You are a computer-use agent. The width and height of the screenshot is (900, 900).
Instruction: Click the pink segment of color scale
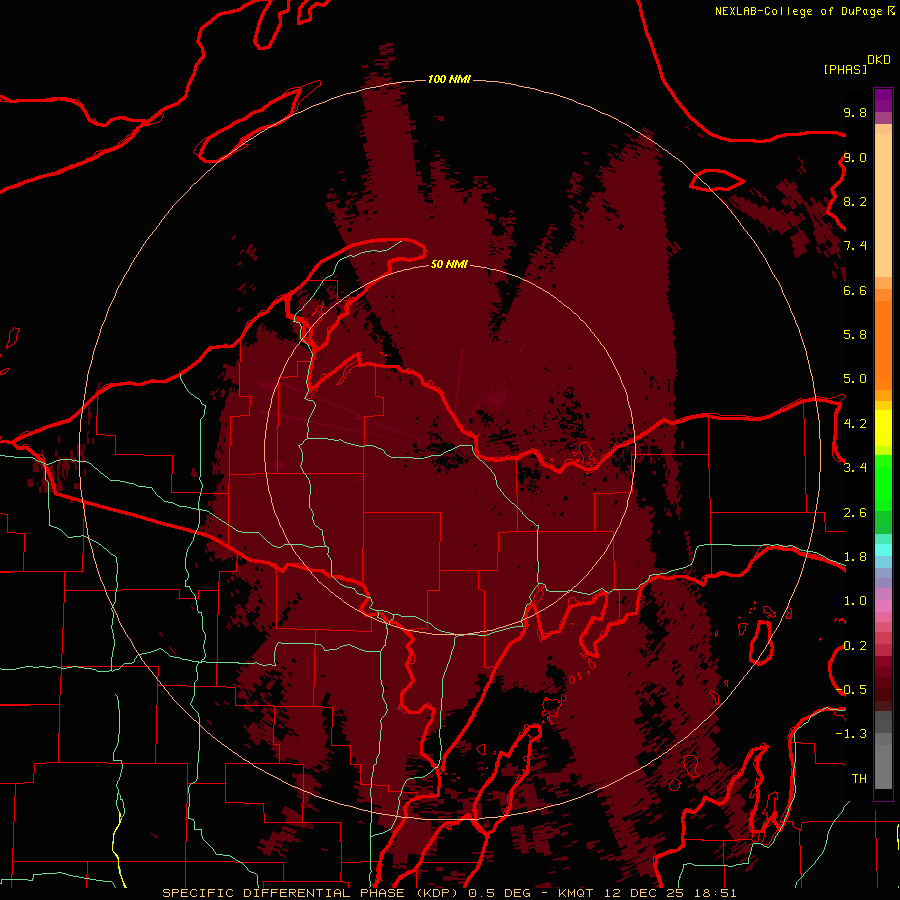tap(883, 606)
